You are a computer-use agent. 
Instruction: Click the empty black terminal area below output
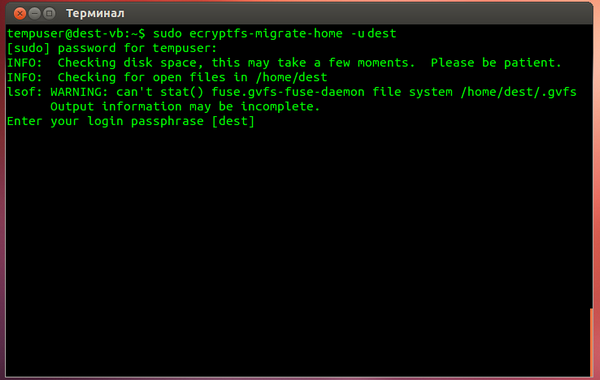(x=298, y=249)
